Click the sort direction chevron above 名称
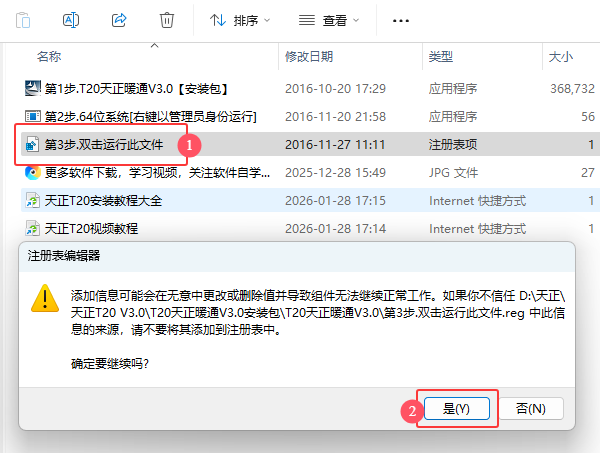 (x=155, y=46)
